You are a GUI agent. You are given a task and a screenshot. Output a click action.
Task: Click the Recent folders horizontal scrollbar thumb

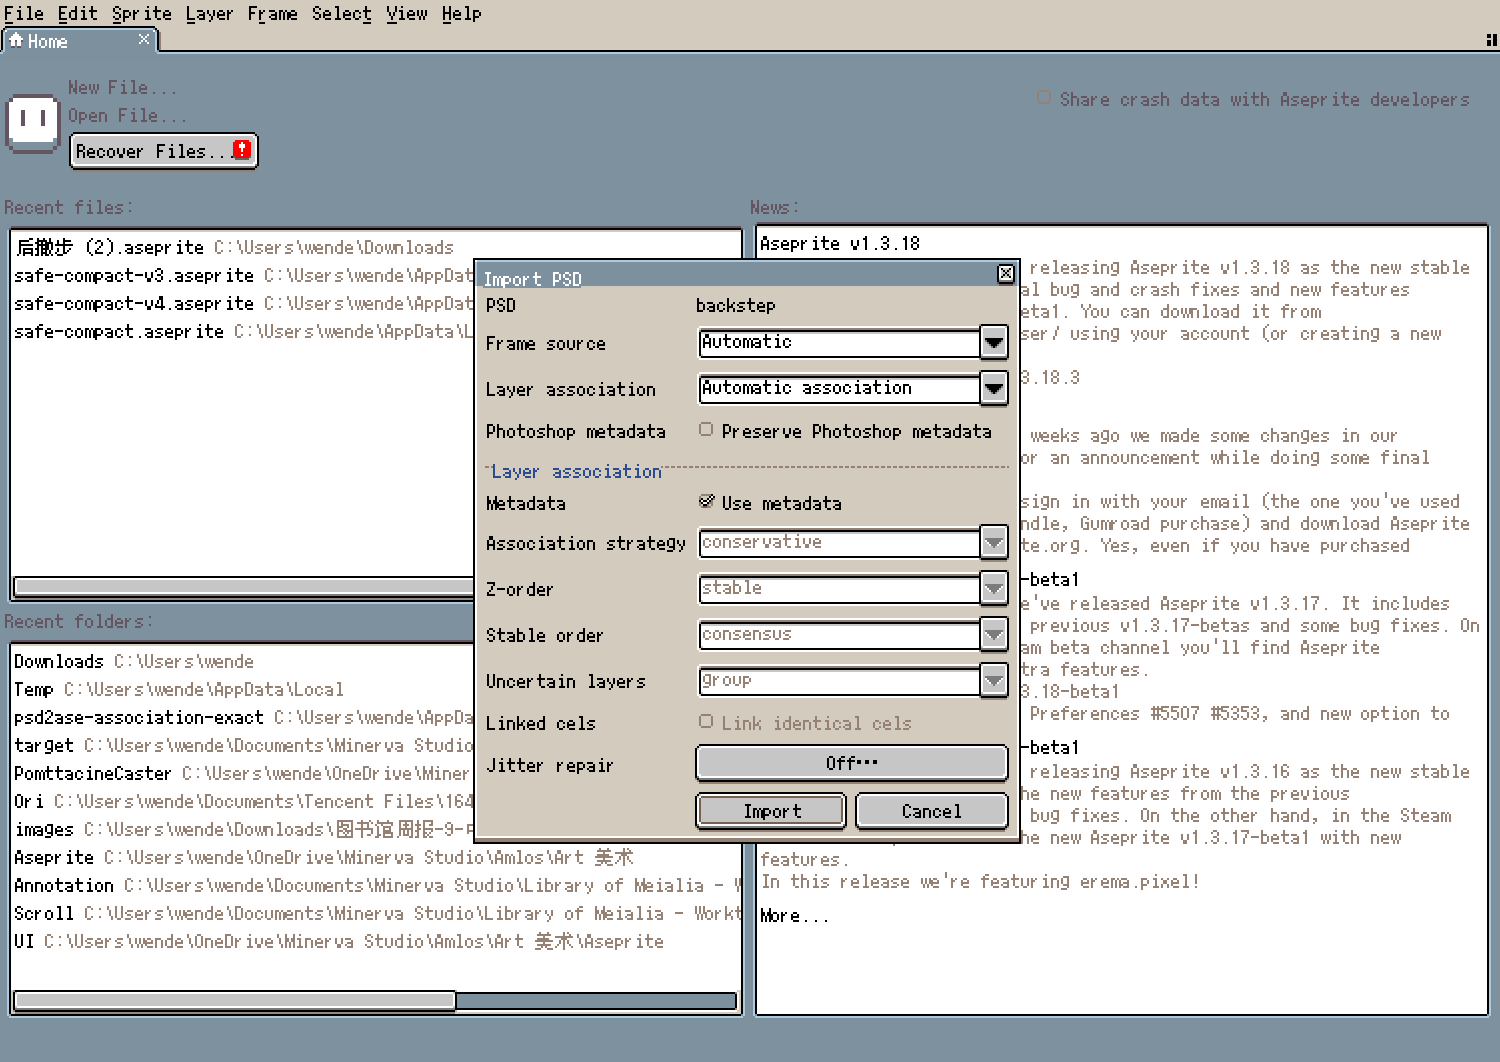235,1000
